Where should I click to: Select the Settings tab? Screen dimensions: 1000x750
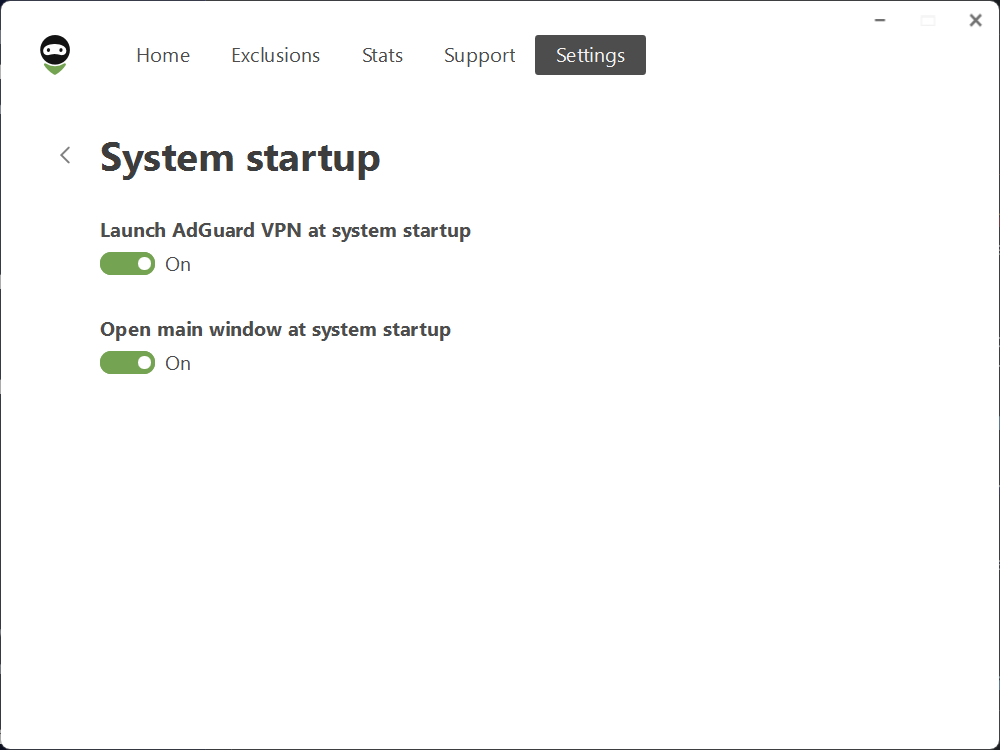[590, 55]
